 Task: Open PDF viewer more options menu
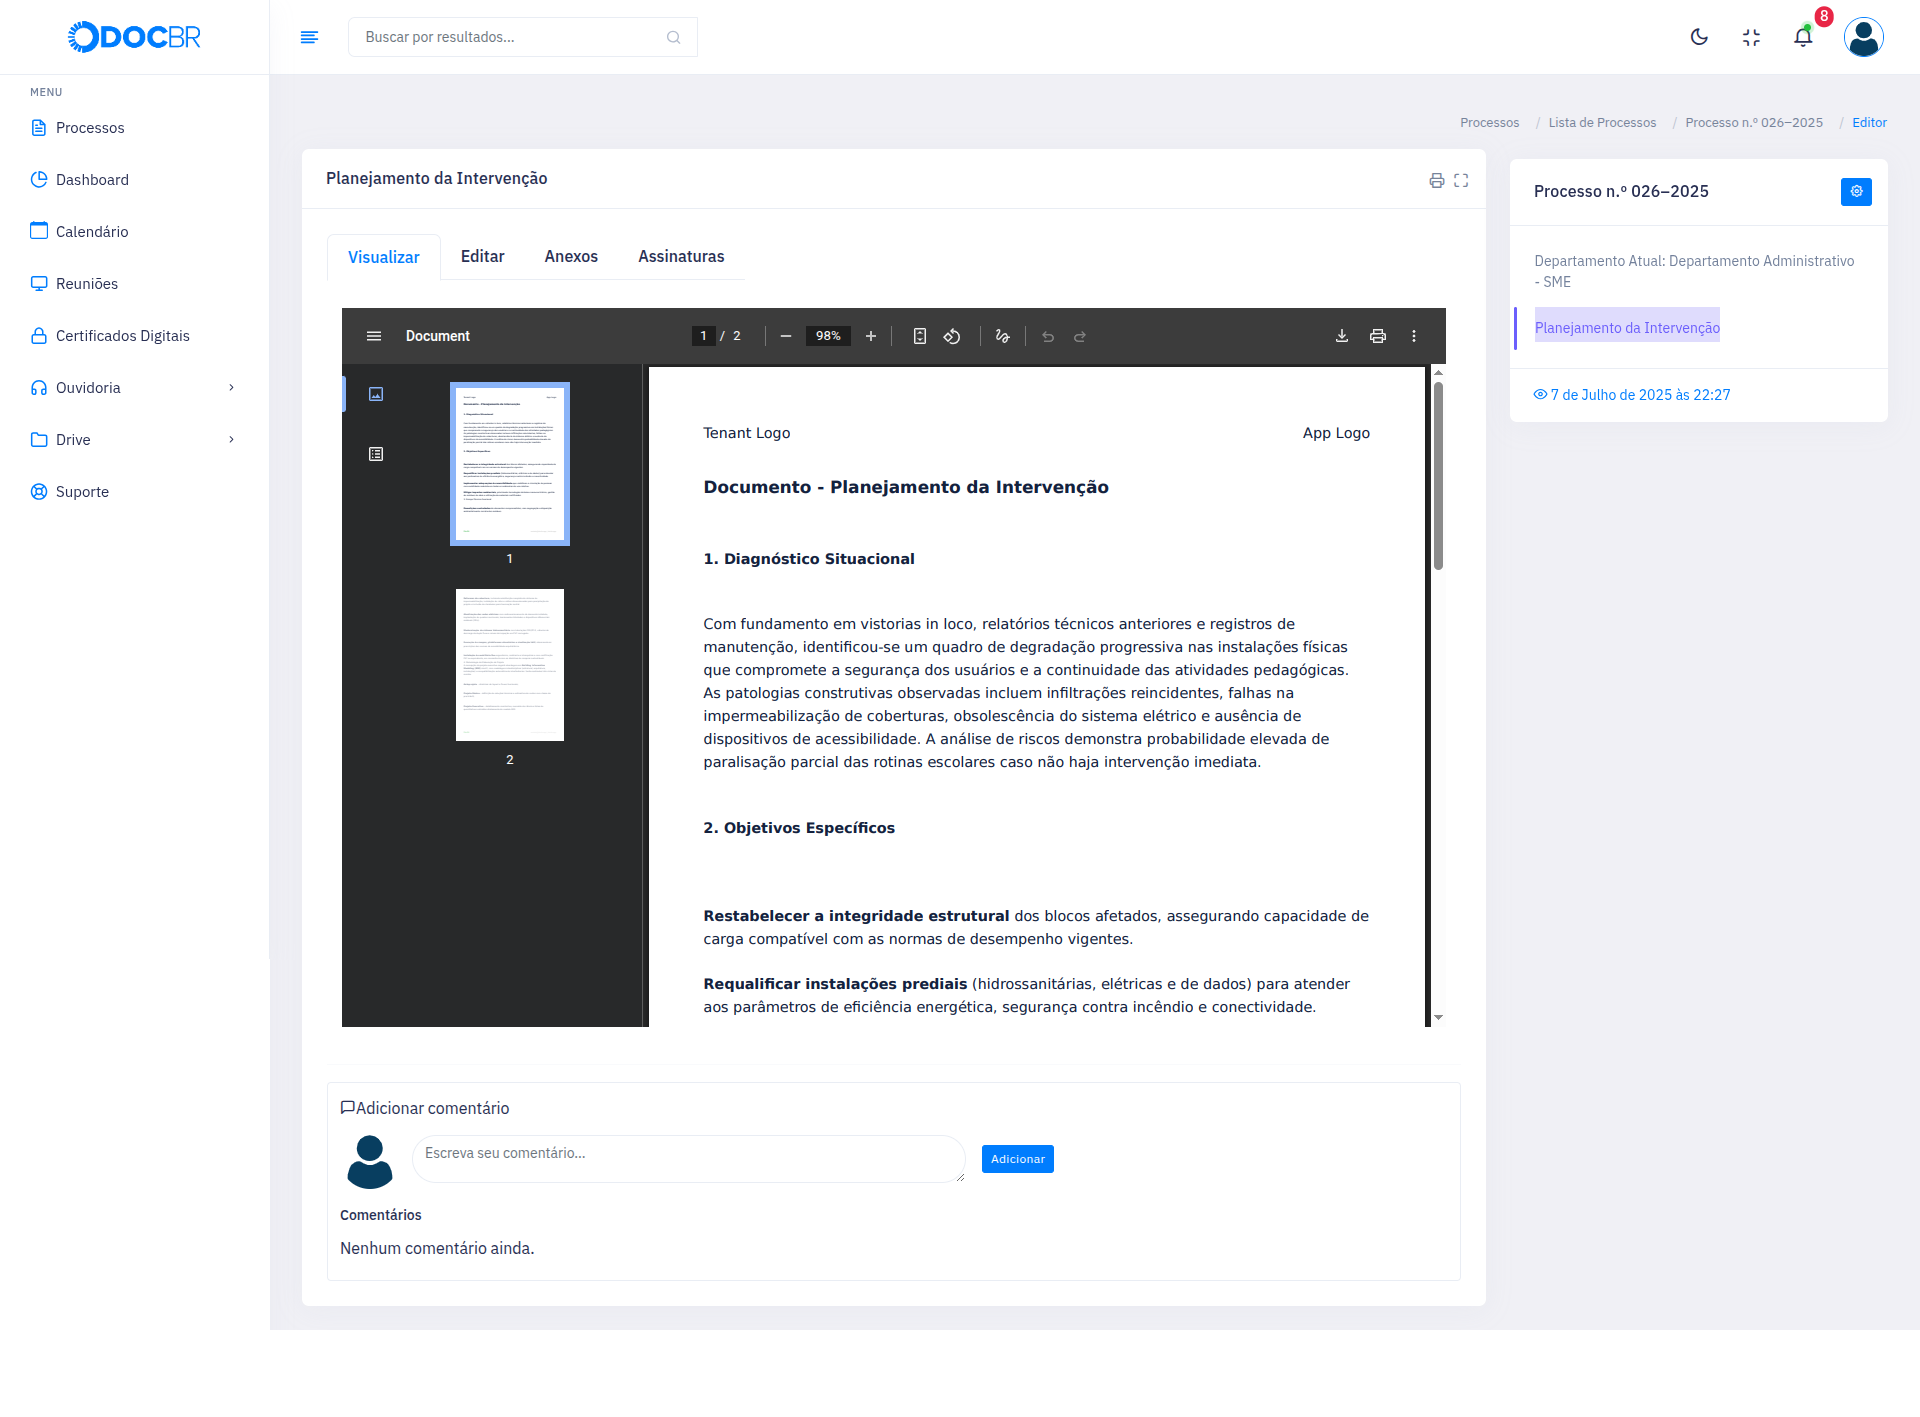coord(1414,336)
